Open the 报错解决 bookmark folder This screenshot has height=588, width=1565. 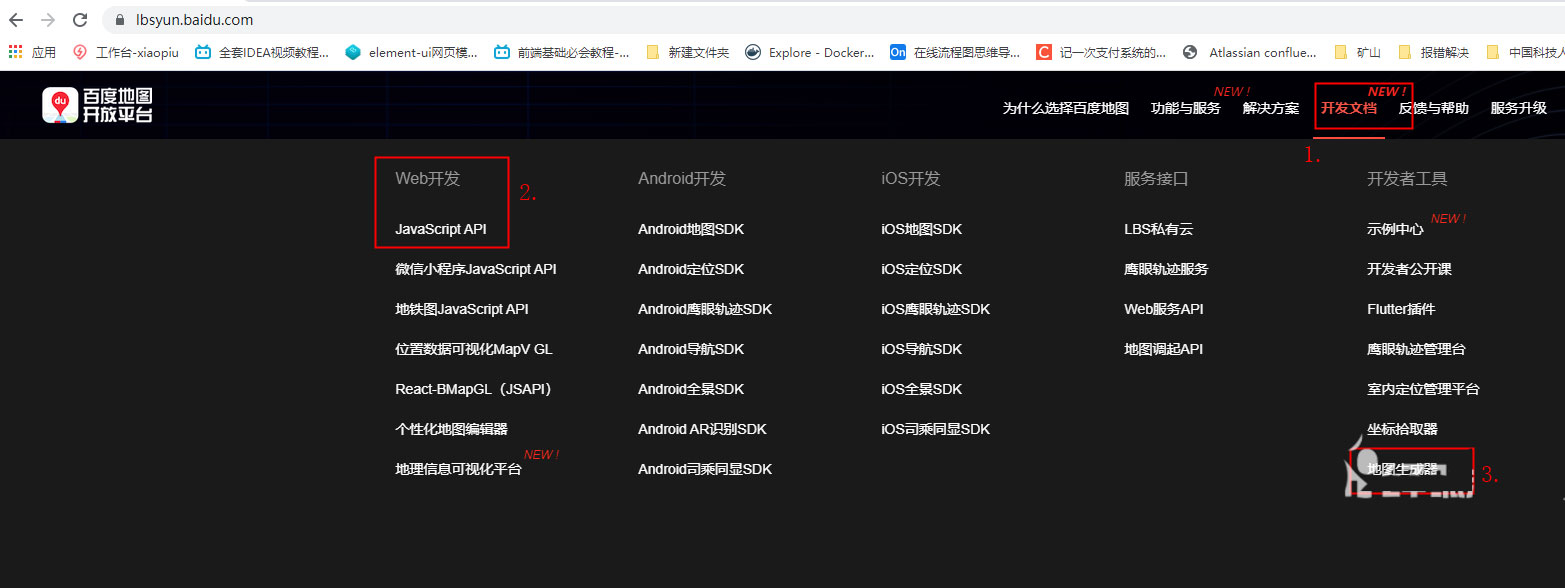[1433, 52]
